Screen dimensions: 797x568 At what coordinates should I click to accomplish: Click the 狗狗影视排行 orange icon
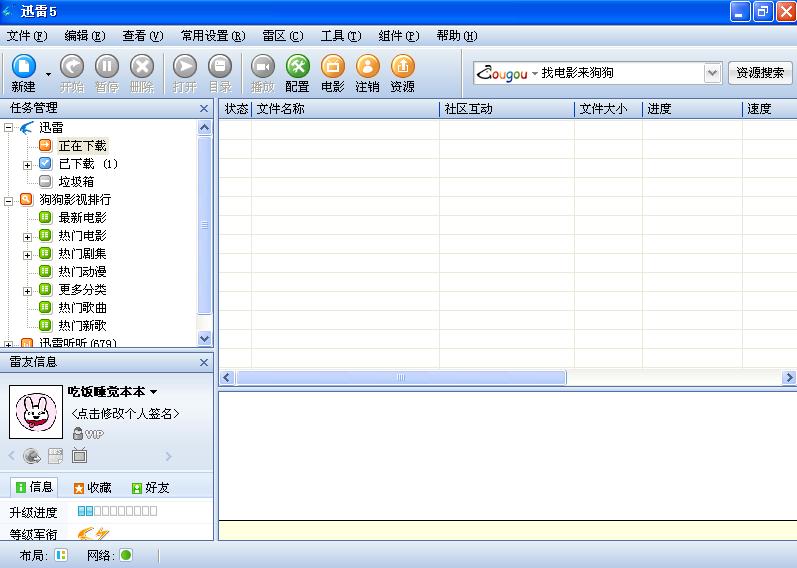coord(26,199)
